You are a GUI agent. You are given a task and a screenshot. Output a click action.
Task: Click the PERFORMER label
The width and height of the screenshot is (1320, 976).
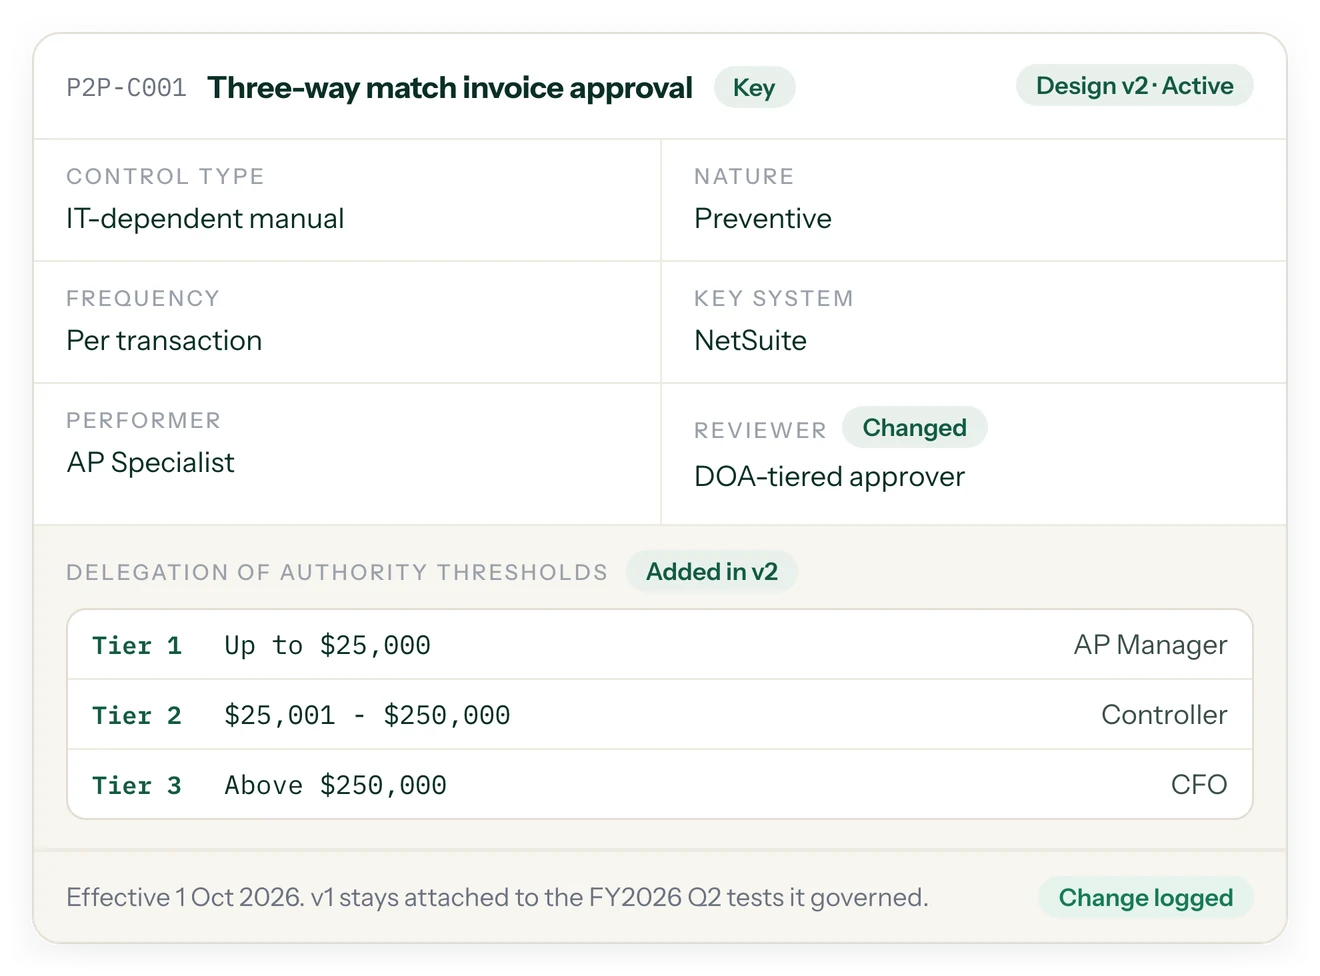click(143, 420)
